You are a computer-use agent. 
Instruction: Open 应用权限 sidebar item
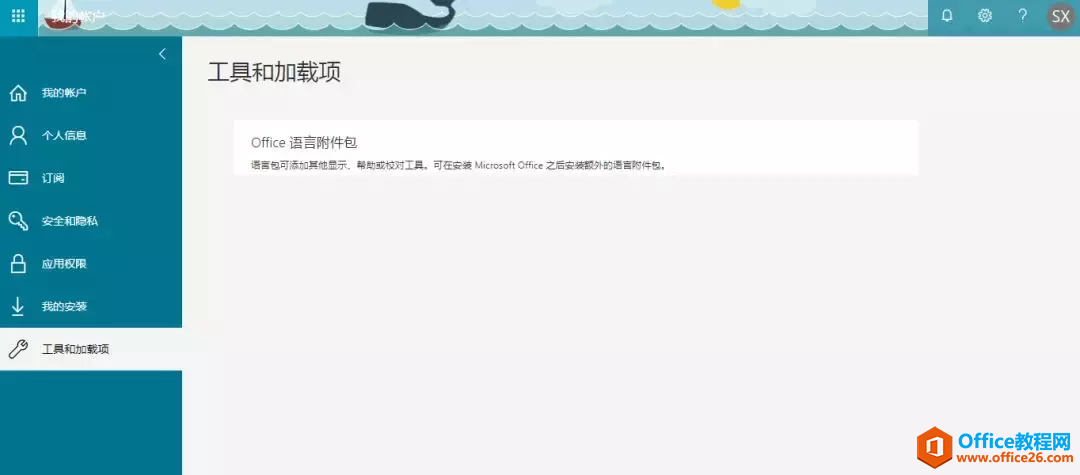91,264
